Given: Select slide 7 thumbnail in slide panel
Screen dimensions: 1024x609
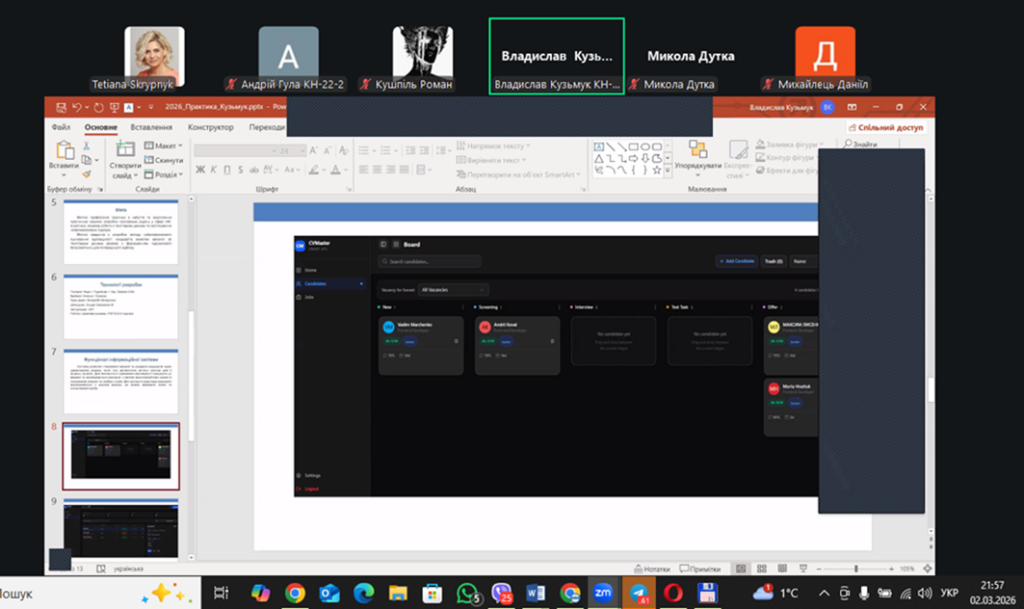Looking at the screenshot, I should pos(120,375).
